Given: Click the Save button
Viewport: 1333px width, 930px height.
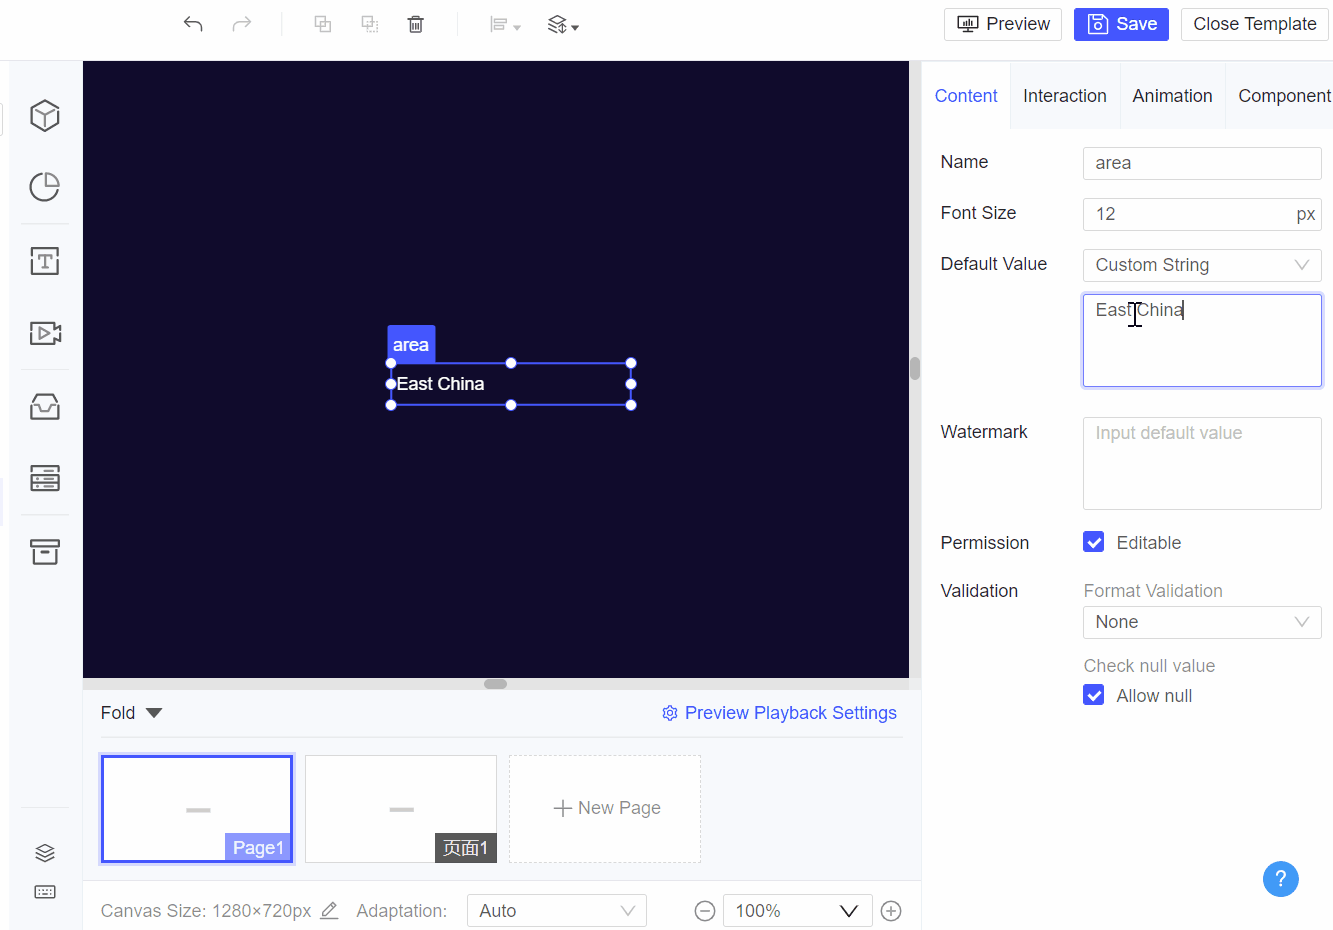Looking at the screenshot, I should (1121, 24).
